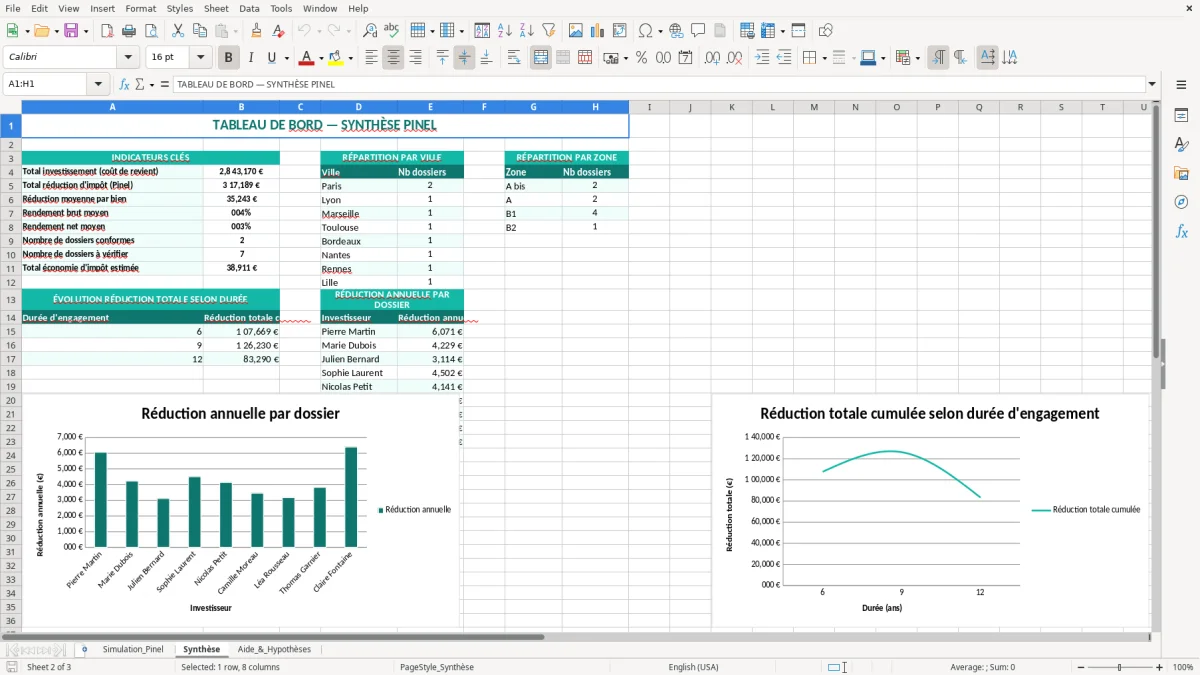Image resolution: width=1200 pixels, height=675 pixels.
Task: Open the Format menu
Action: tap(140, 8)
